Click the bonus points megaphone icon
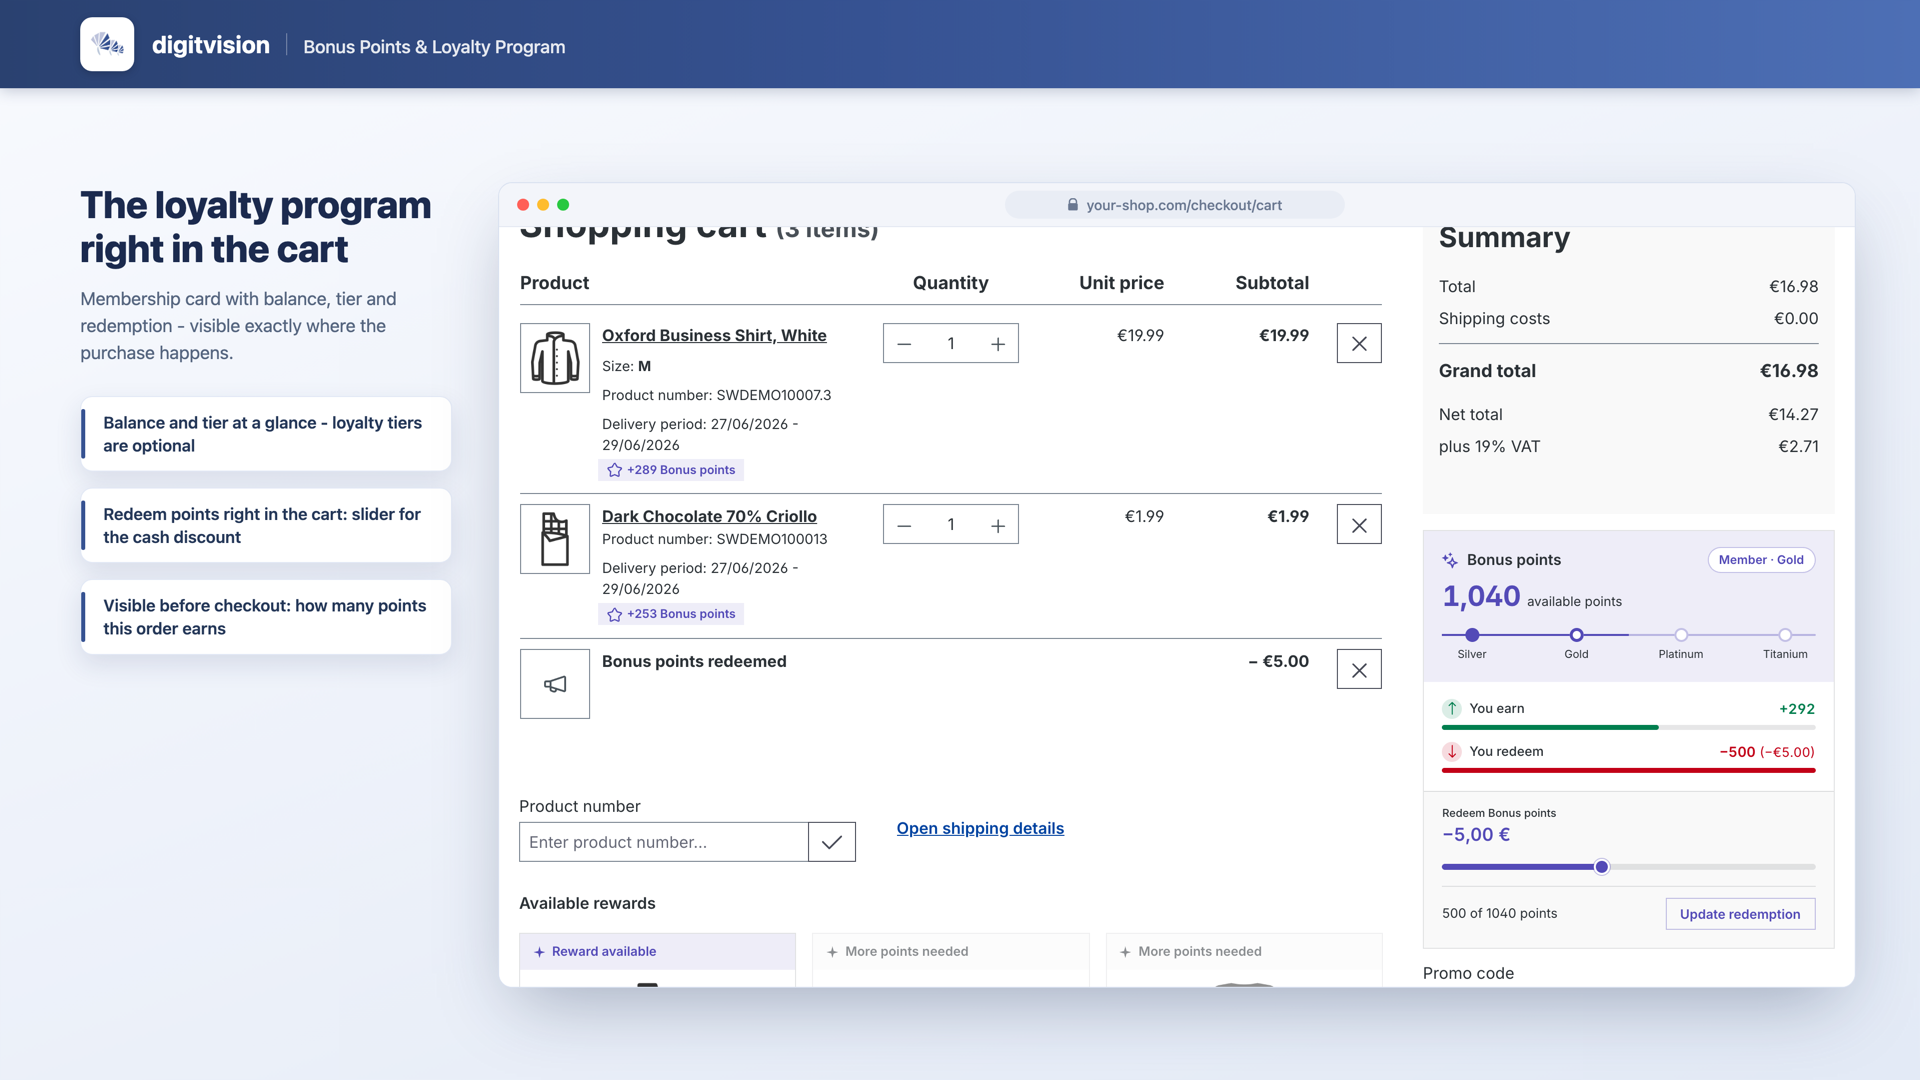 (x=555, y=684)
